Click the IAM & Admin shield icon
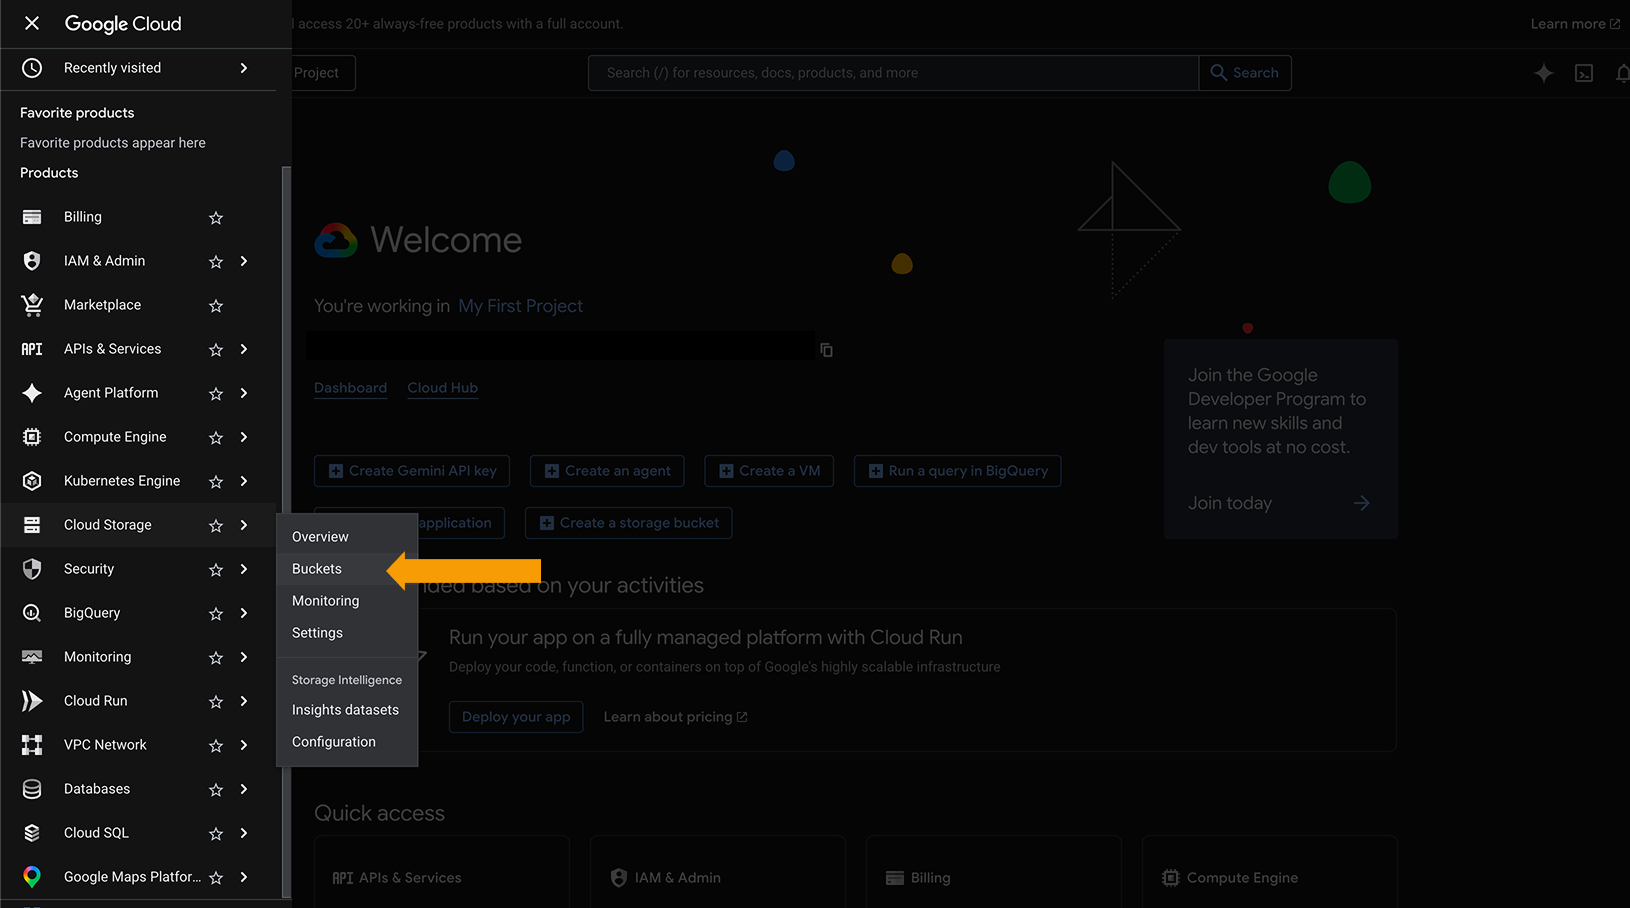The width and height of the screenshot is (1630, 908). [x=32, y=261]
